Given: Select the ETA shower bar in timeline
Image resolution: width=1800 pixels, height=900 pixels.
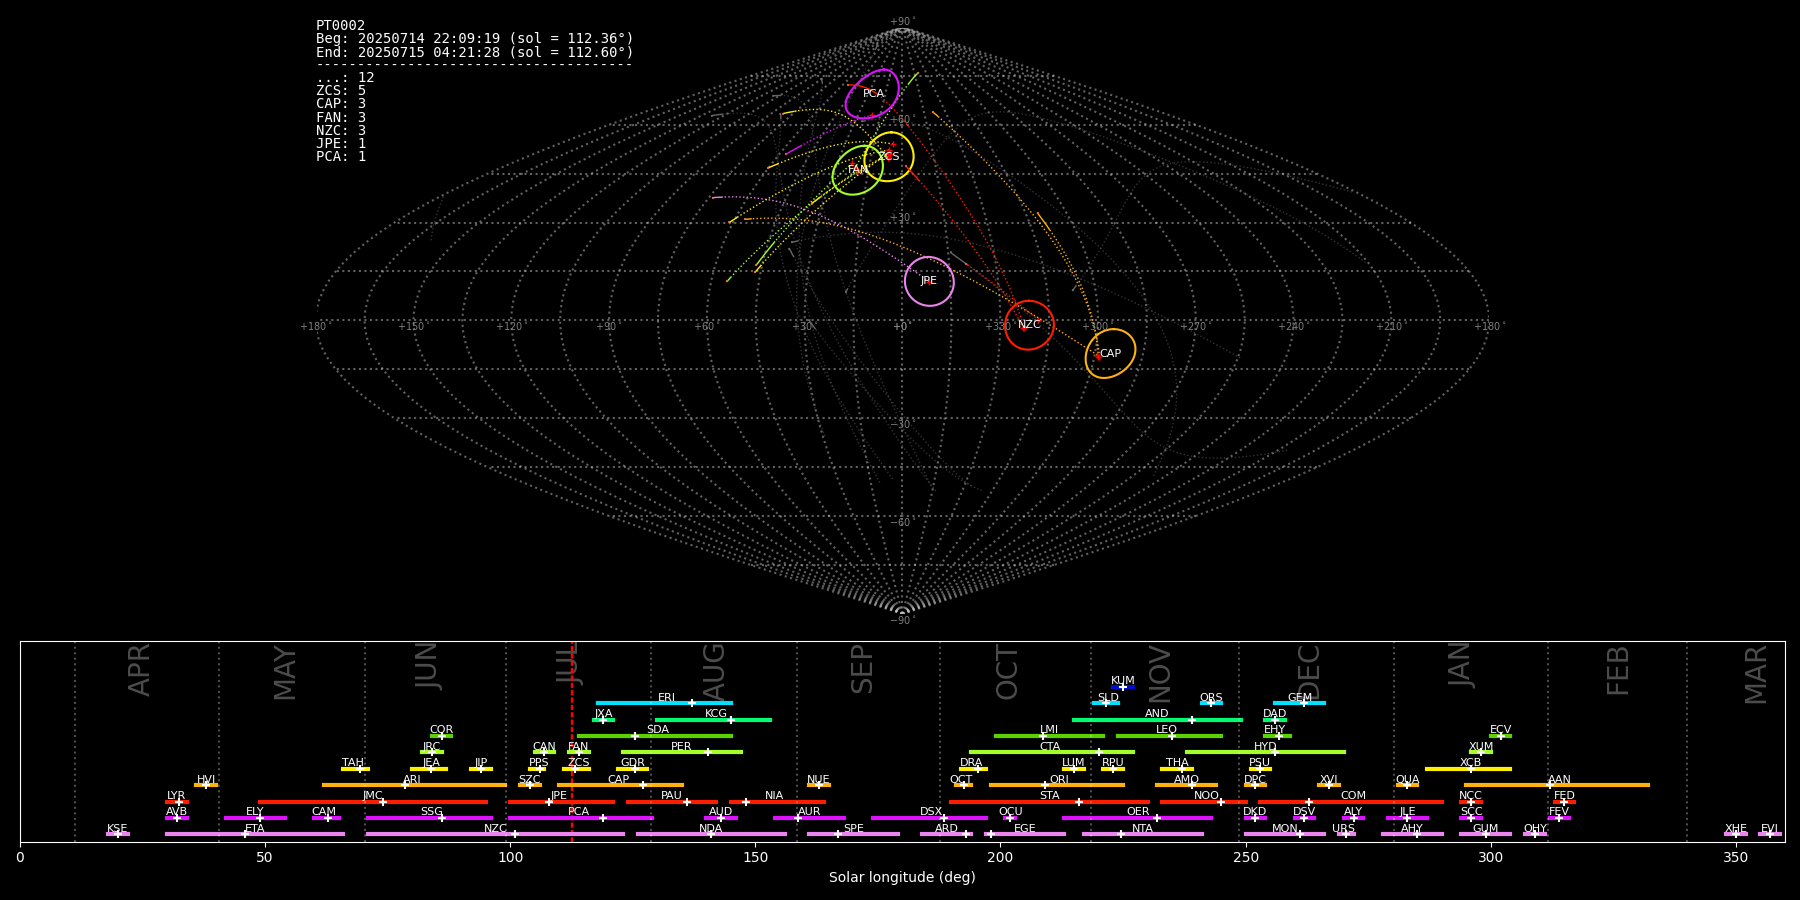Looking at the screenshot, I should pos(255,834).
